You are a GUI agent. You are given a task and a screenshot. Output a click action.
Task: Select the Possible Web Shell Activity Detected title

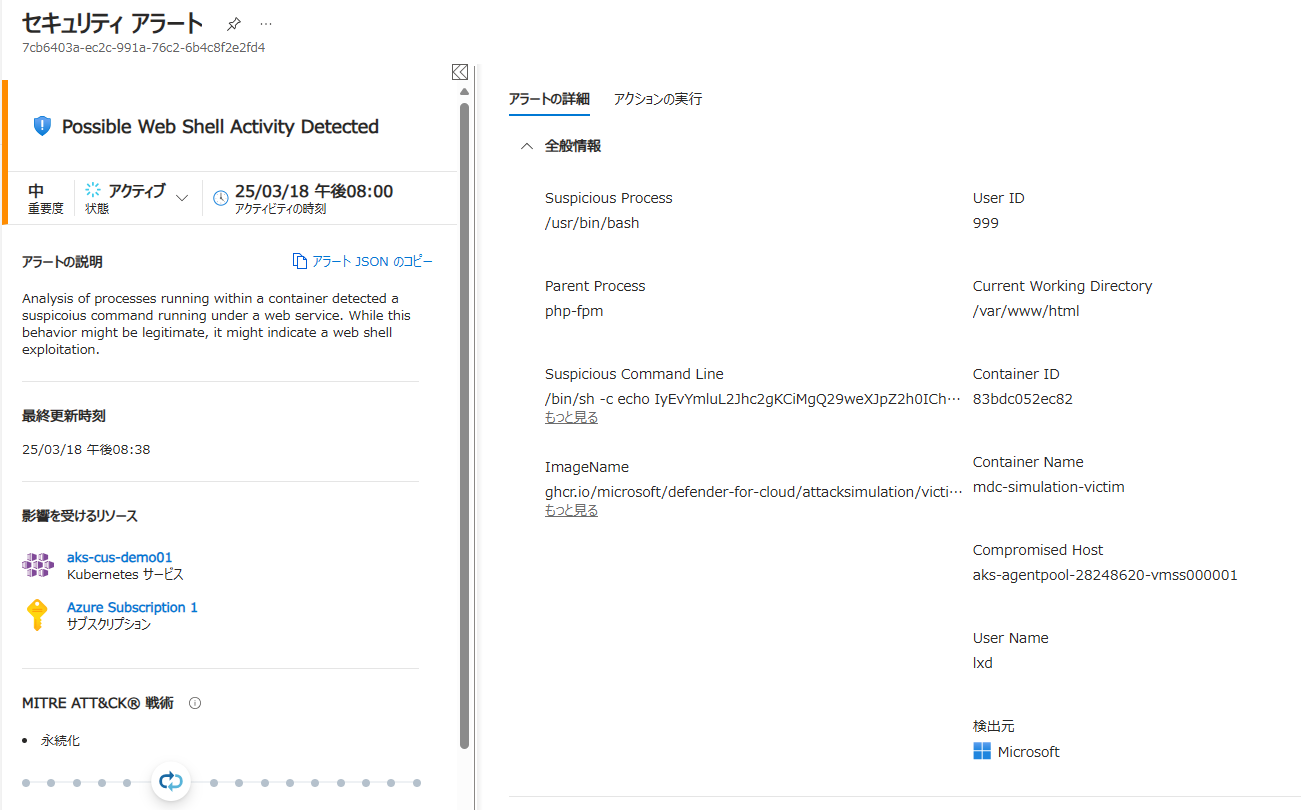220,127
